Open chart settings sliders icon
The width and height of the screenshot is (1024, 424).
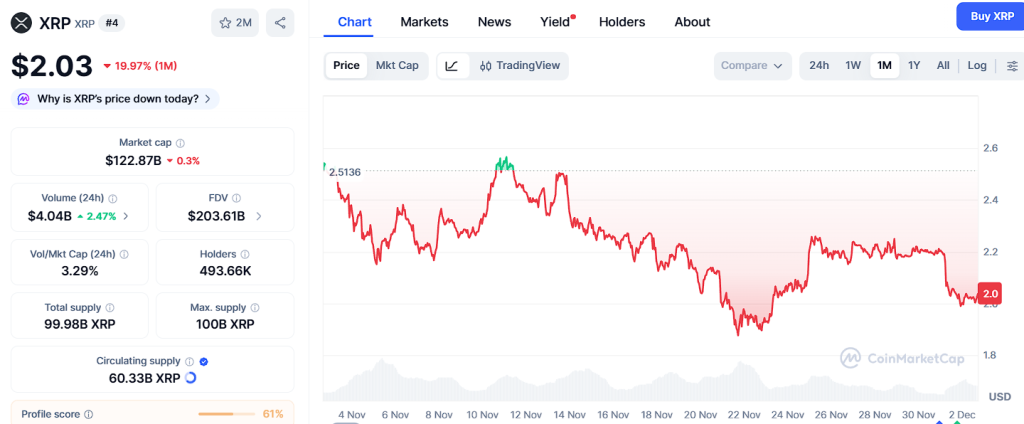[x=1012, y=66]
